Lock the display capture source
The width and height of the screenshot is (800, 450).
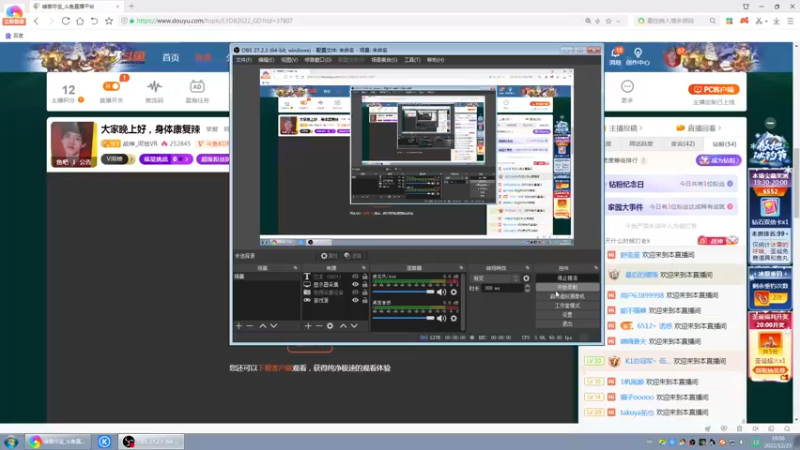365,284
